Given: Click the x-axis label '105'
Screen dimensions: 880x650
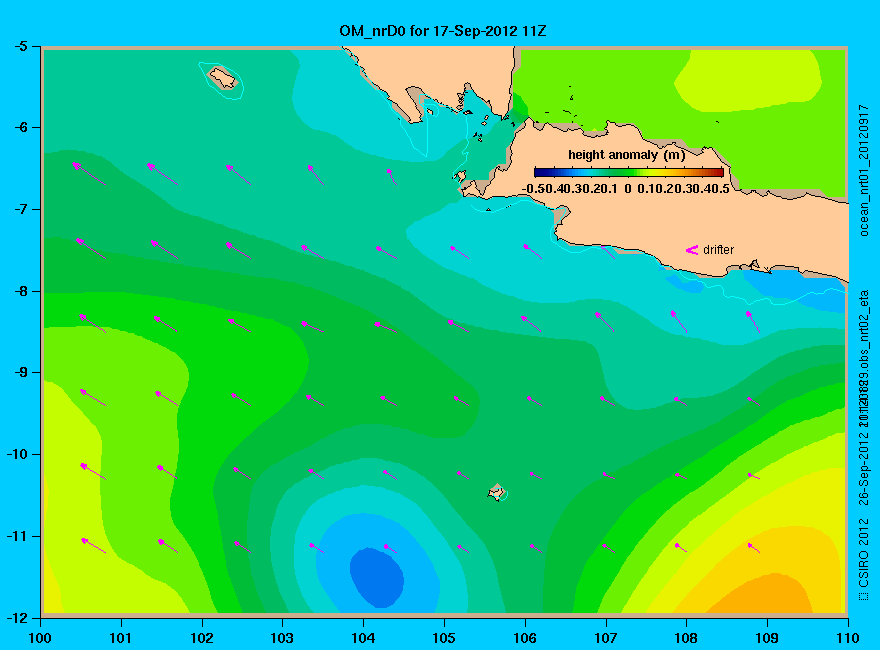Looking at the screenshot, I should pos(444,638).
